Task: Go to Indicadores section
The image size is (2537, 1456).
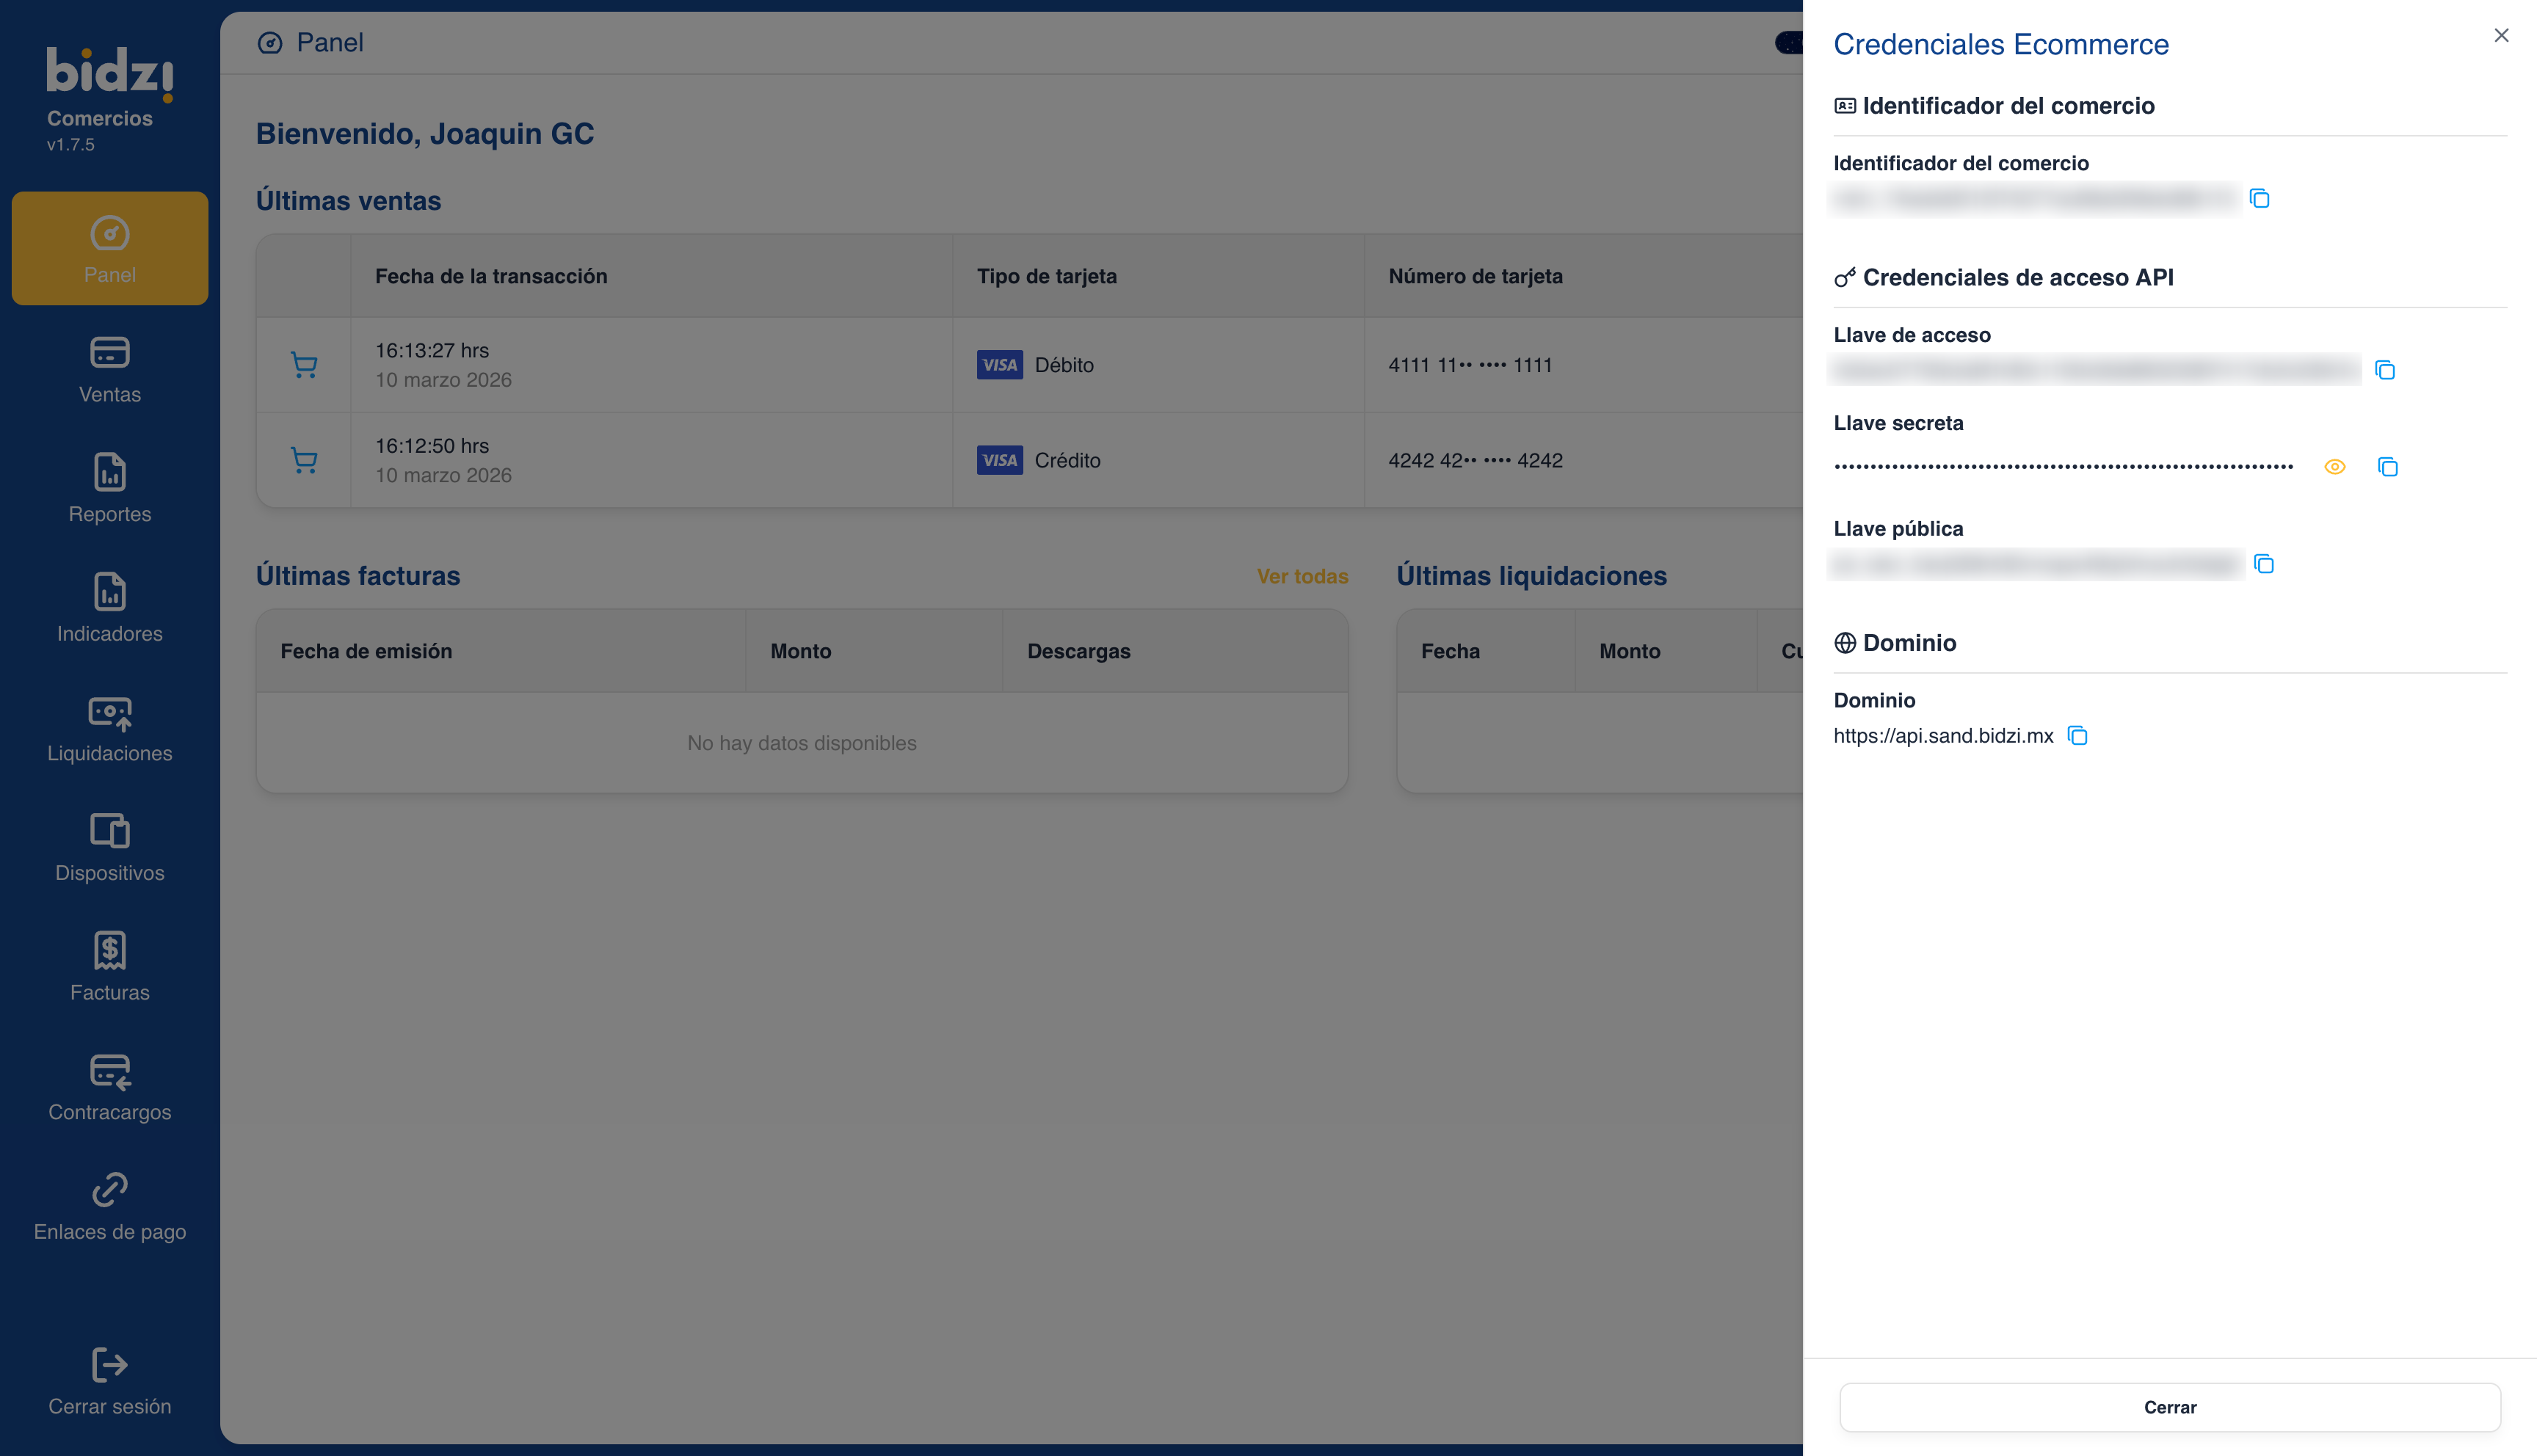Action: pos(110,609)
